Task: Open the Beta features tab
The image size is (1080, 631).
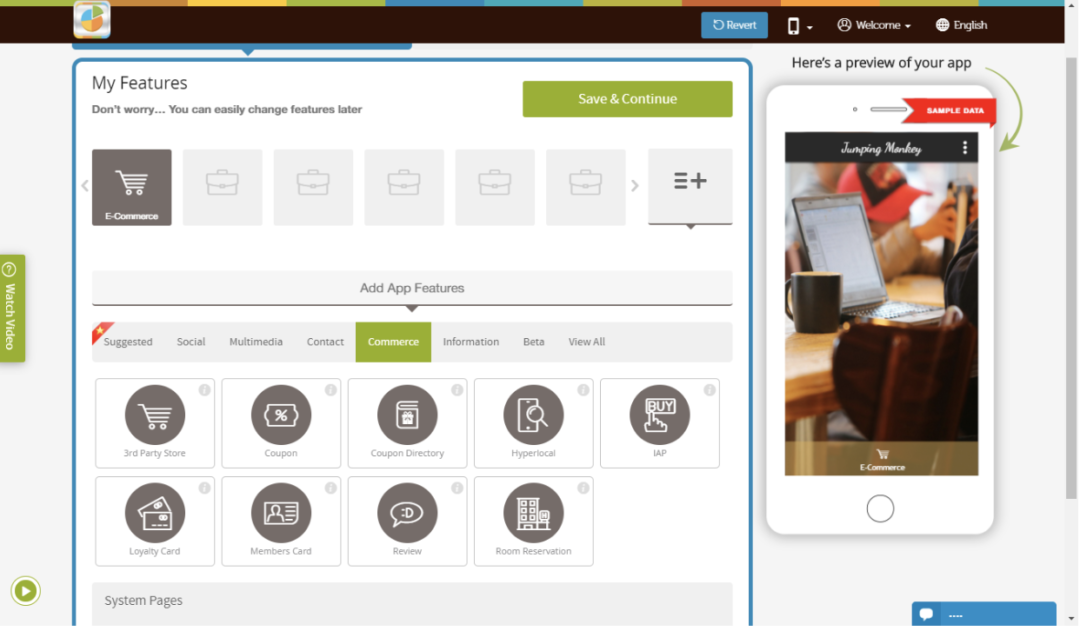Action: tap(533, 341)
